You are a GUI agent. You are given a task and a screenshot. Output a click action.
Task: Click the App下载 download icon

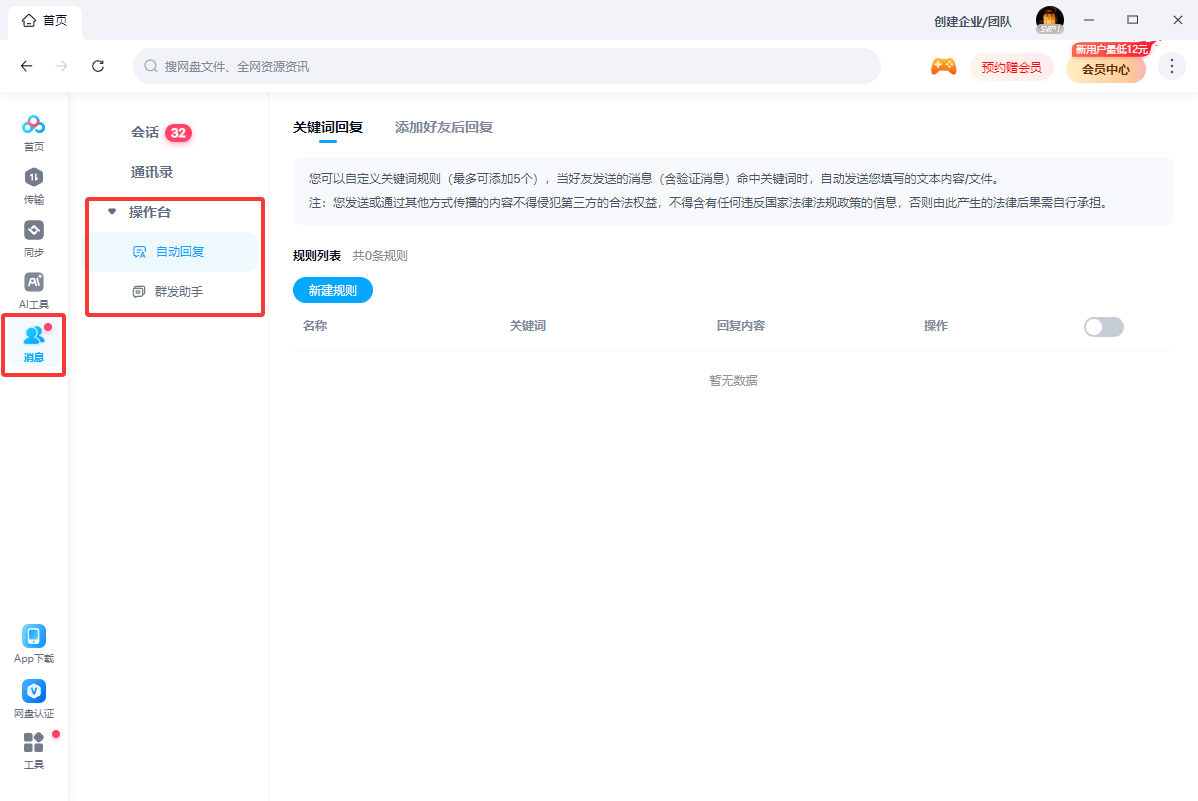[33, 637]
